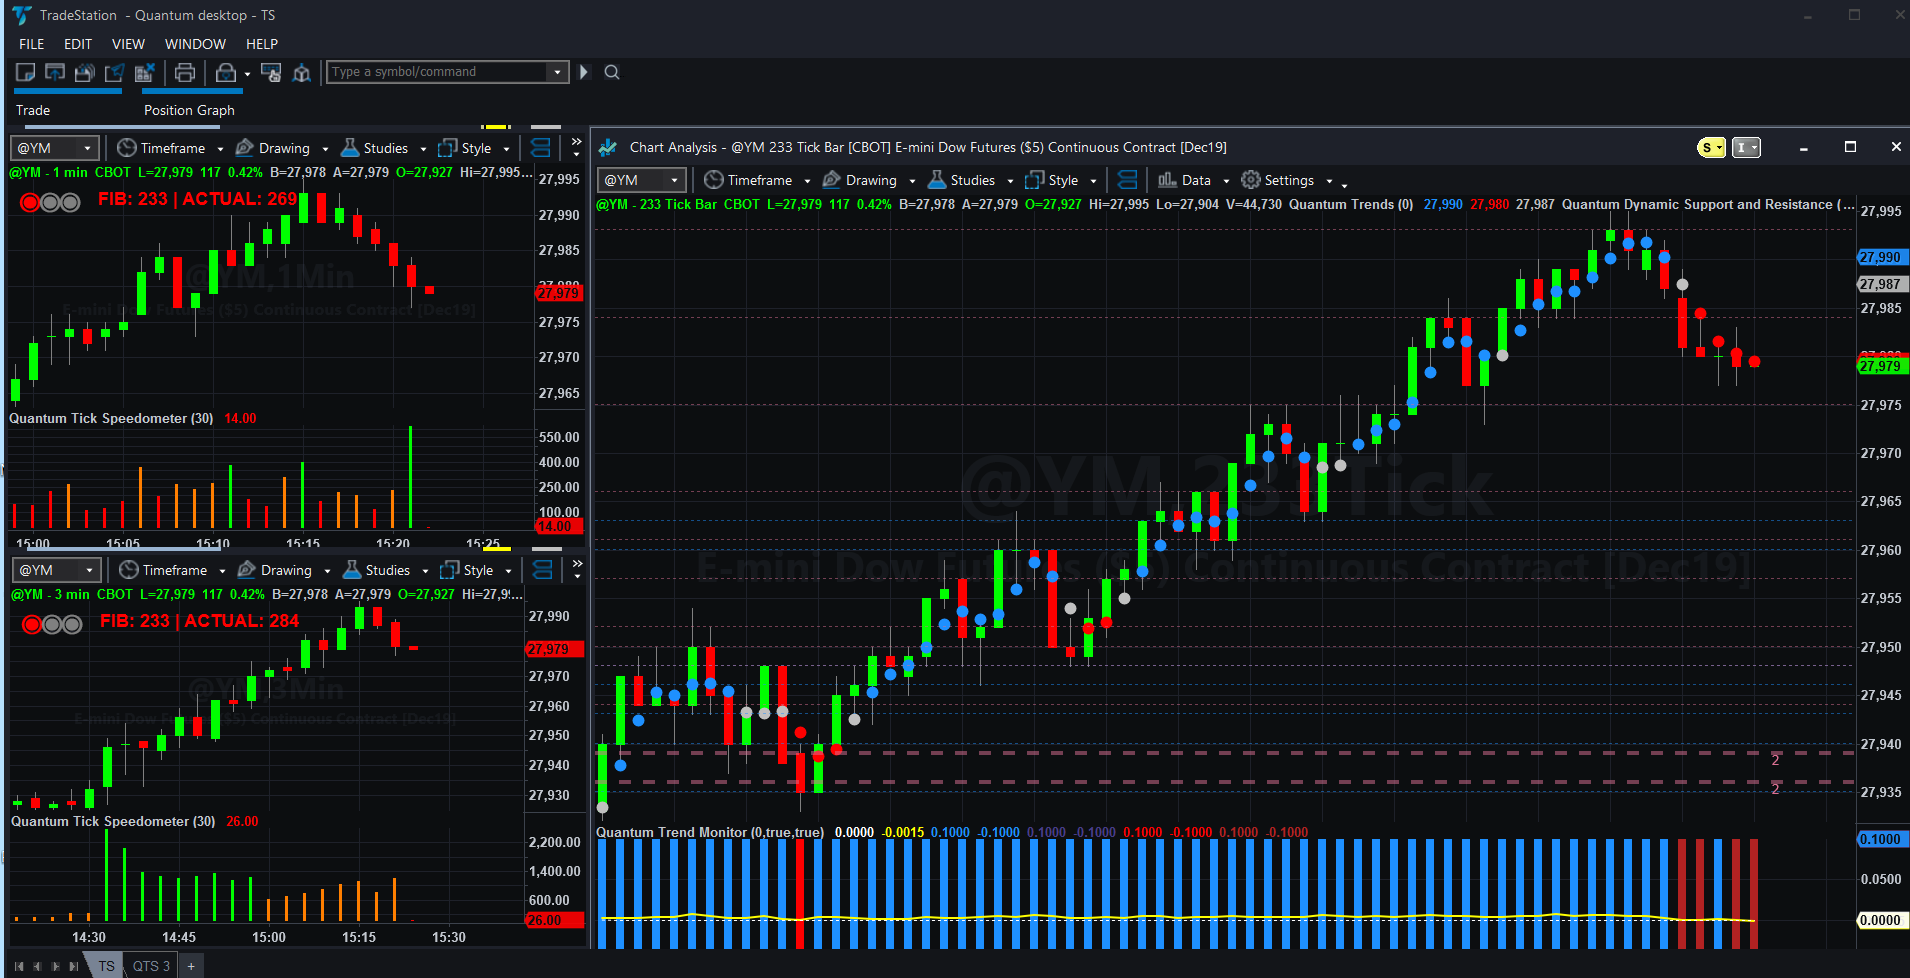Click Drawing in 233 Tick chart toolbar
The image size is (1910, 978).
[869, 180]
